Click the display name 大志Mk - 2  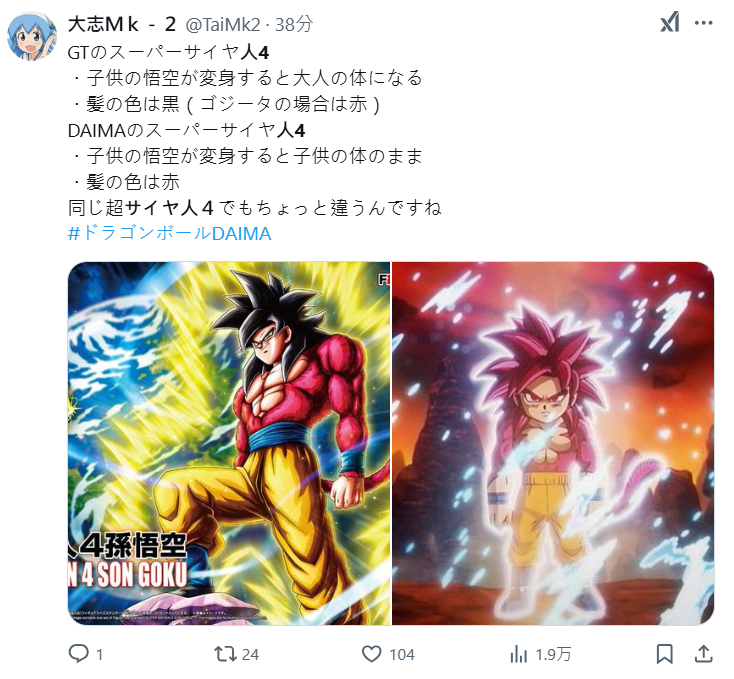[x=122, y=24]
